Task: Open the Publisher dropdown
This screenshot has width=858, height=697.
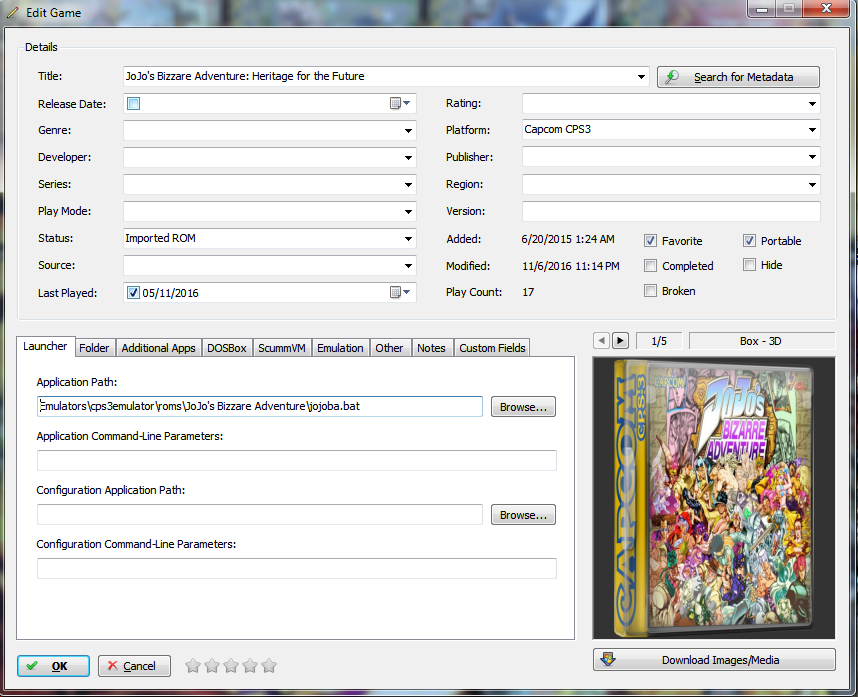Action: (812, 157)
